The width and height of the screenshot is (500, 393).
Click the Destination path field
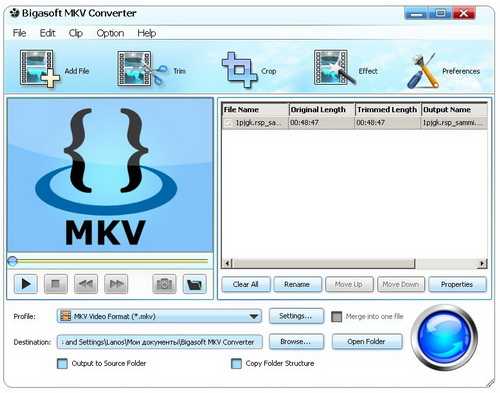[x=160, y=342]
